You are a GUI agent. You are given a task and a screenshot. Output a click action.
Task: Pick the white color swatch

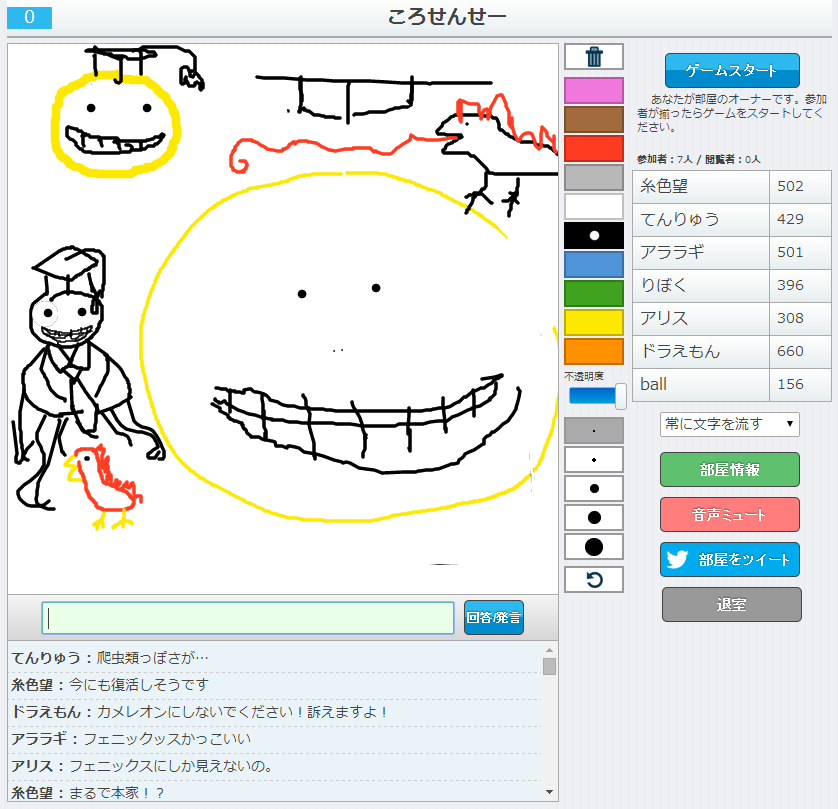(594, 206)
